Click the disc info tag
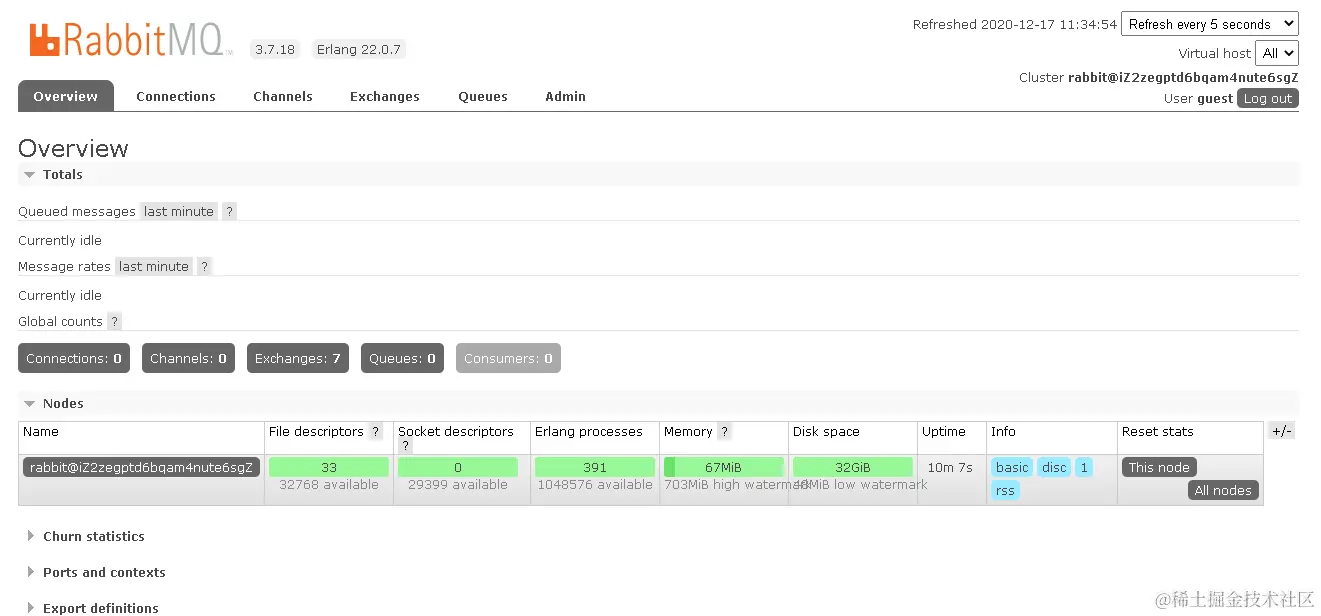Viewport: 1321px width, 616px height. point(1054,467)
